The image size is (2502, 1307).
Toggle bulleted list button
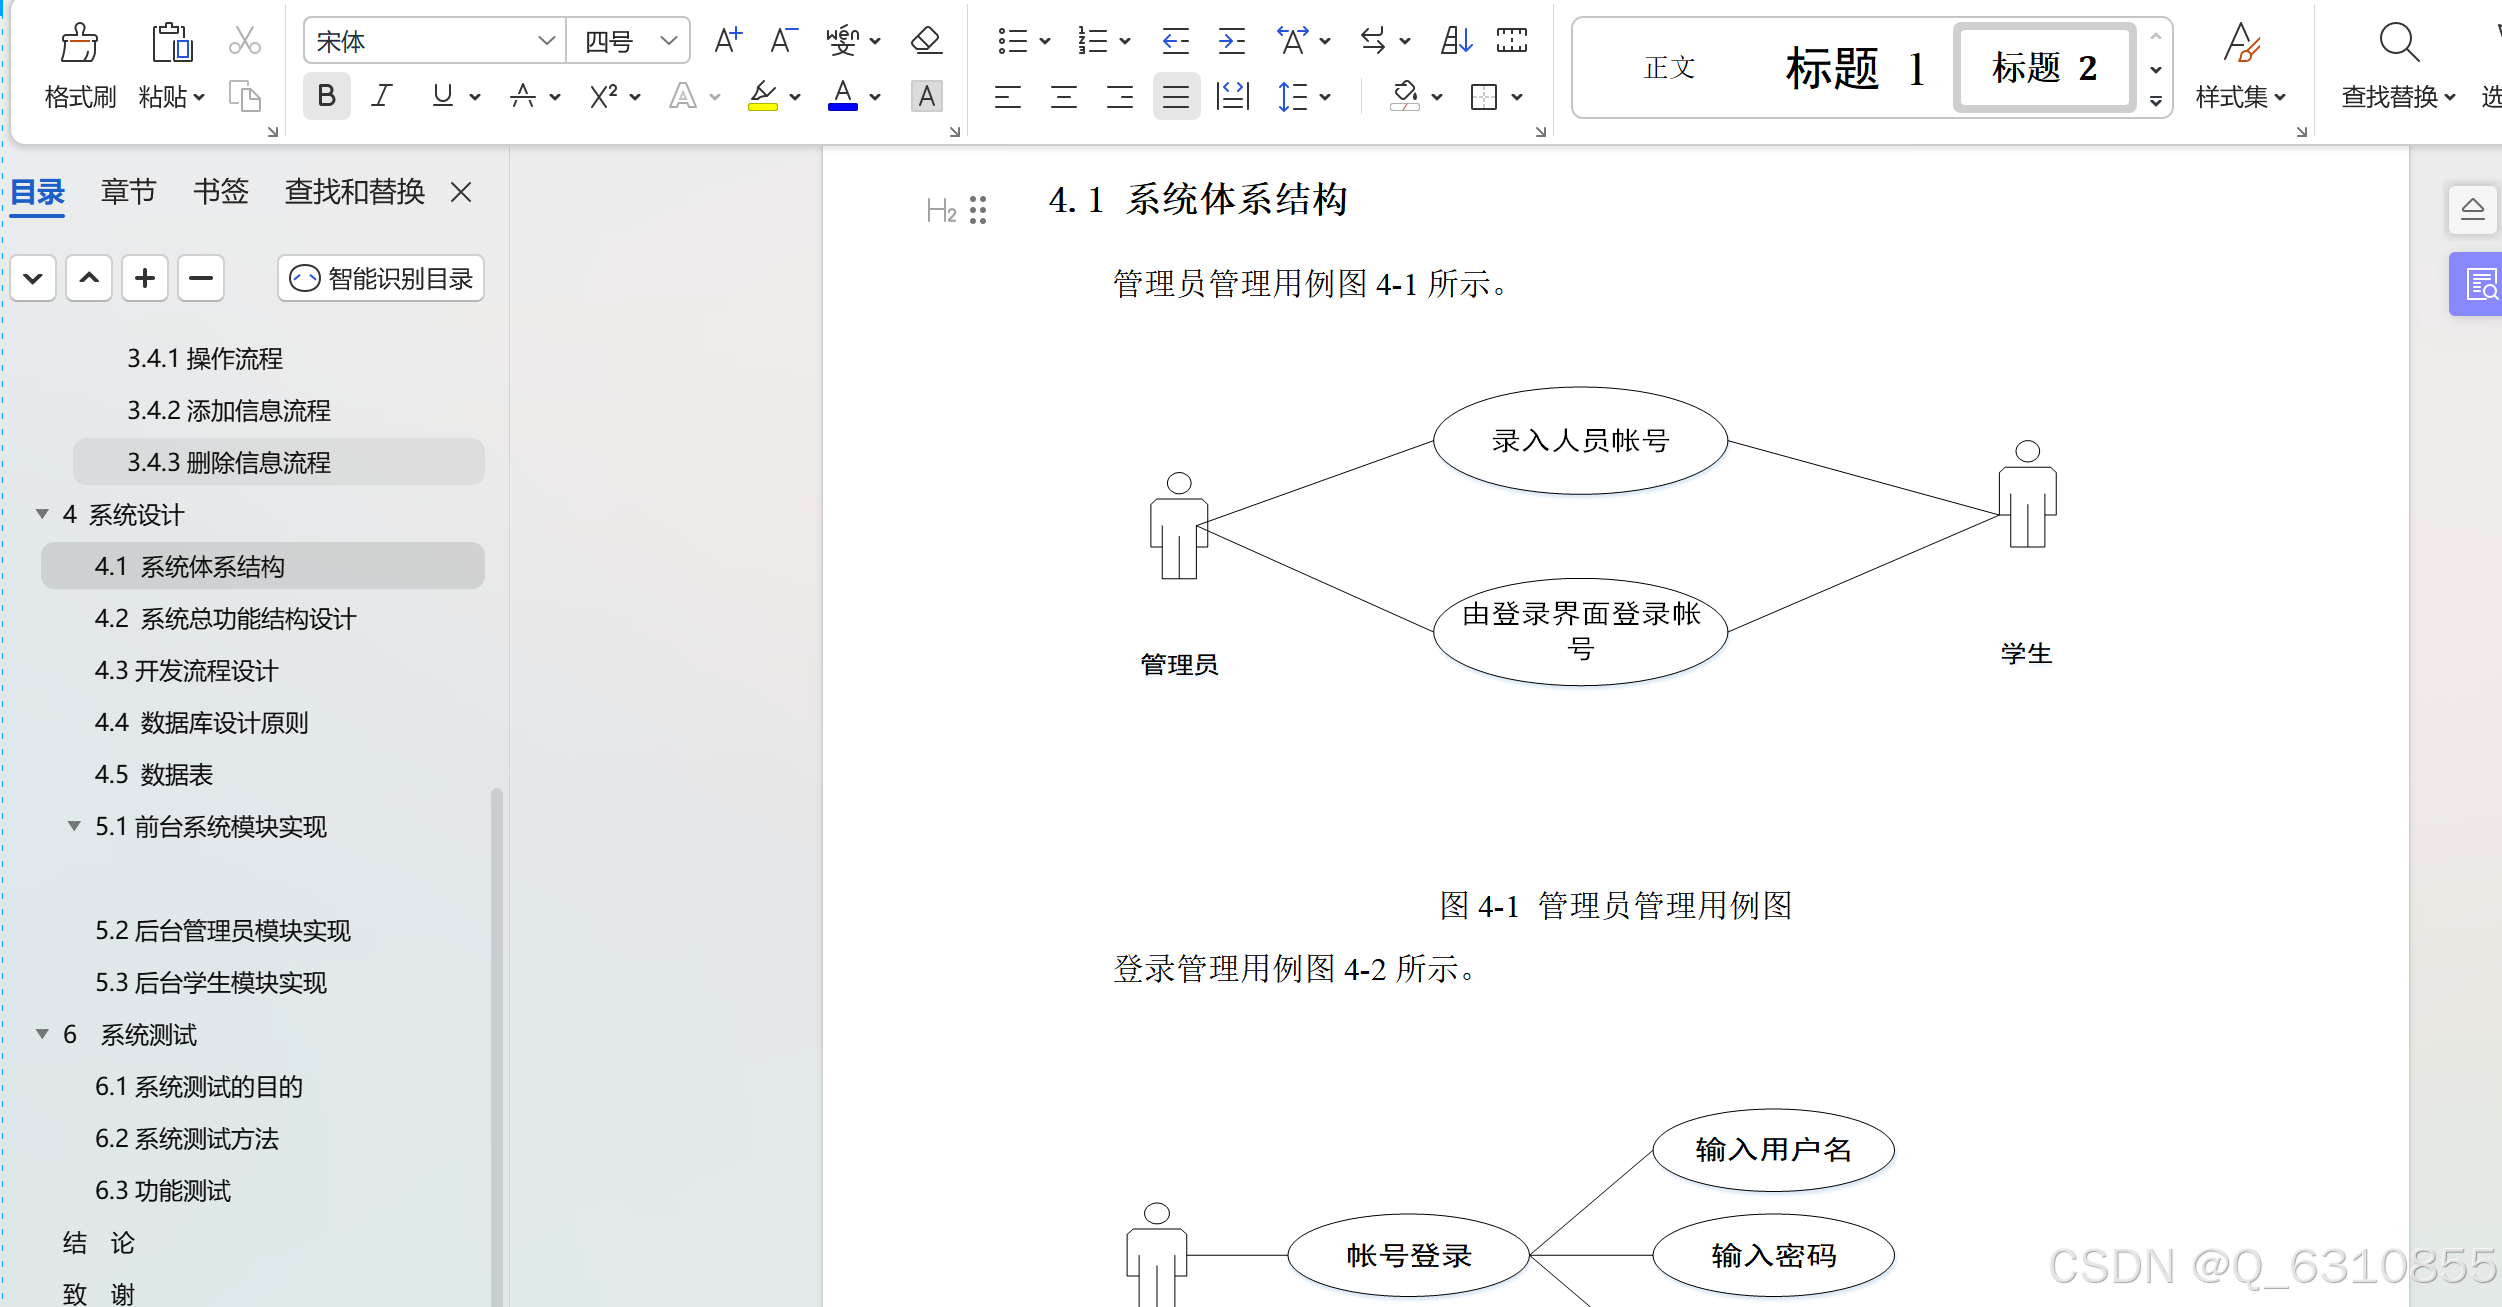click(x=1012, y=41)
